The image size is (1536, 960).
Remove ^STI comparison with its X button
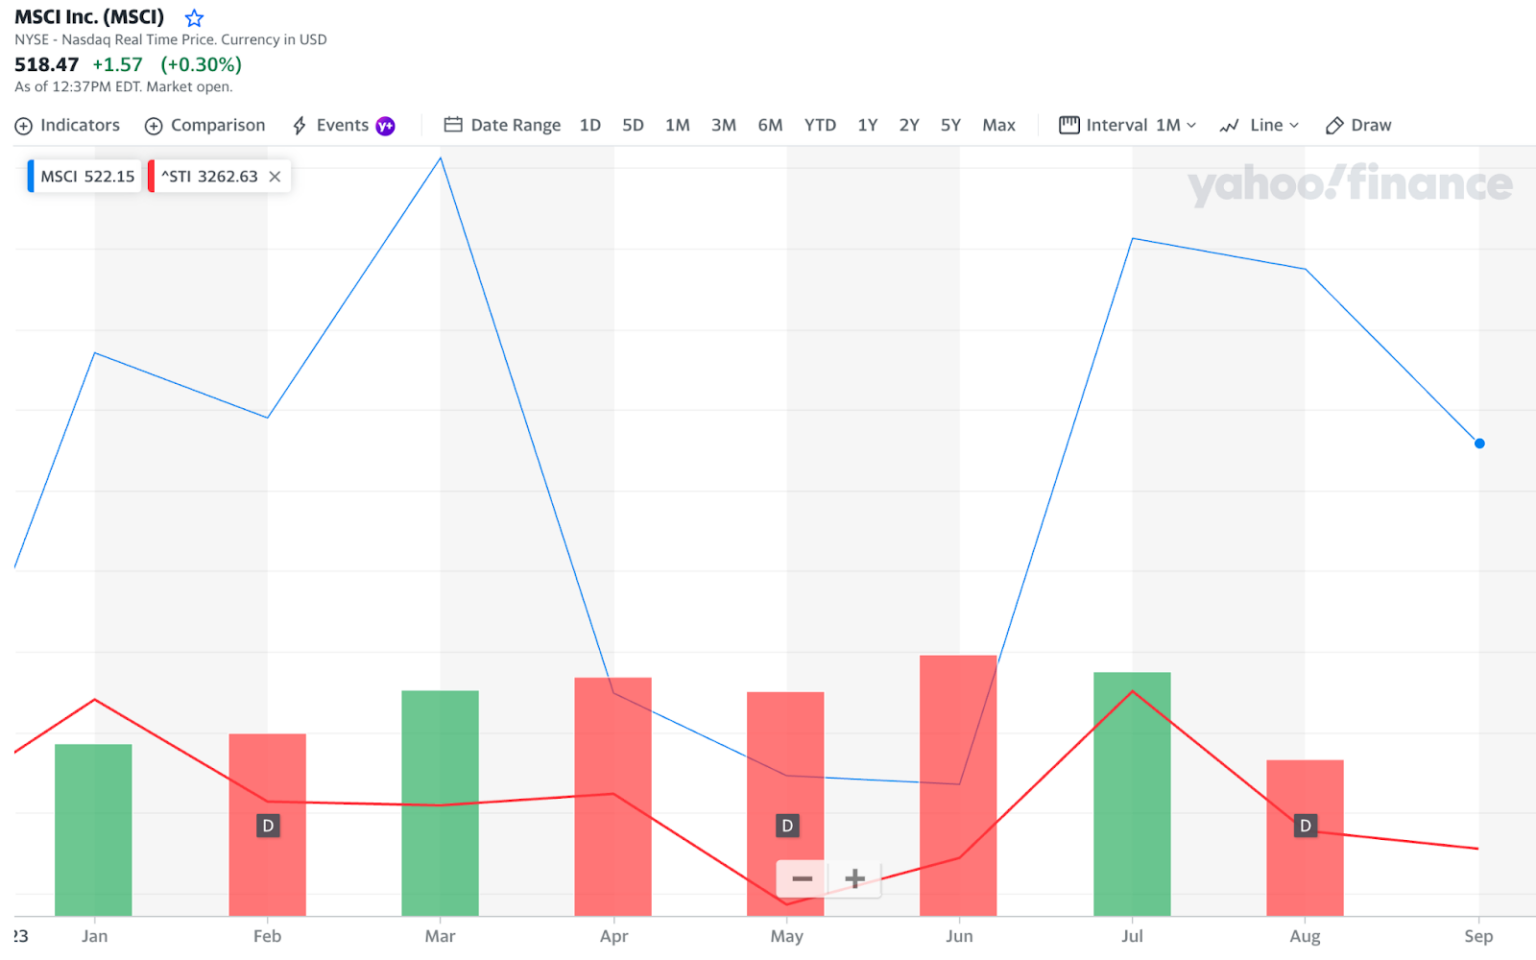click(x=275, y=175)
